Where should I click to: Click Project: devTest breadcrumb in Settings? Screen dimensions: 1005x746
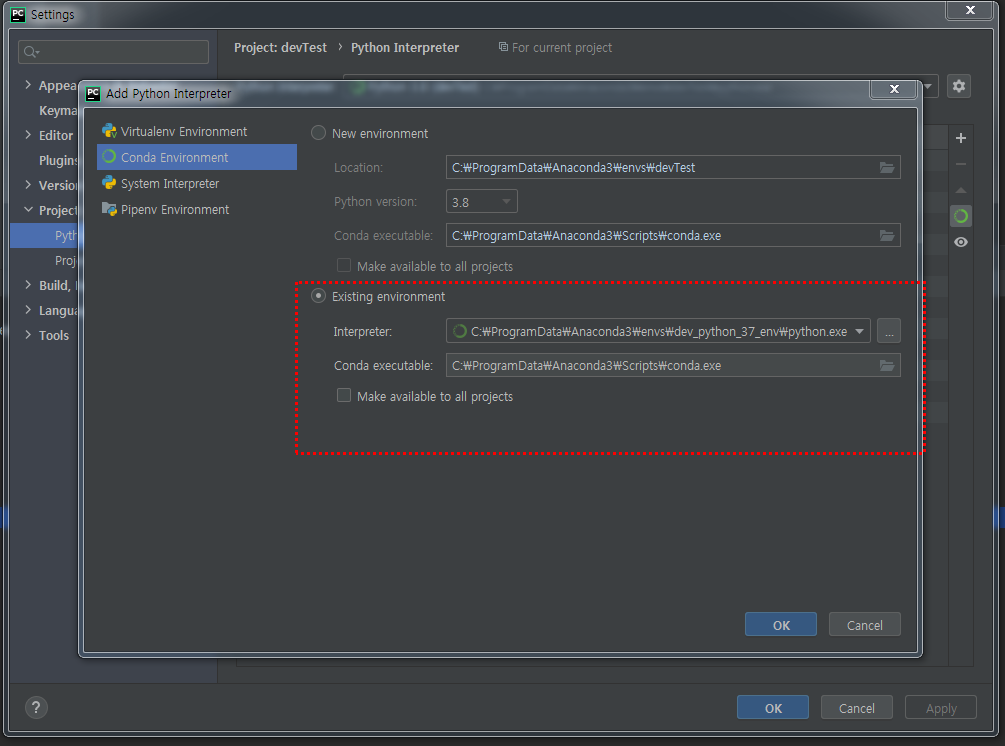coord(280,47)
